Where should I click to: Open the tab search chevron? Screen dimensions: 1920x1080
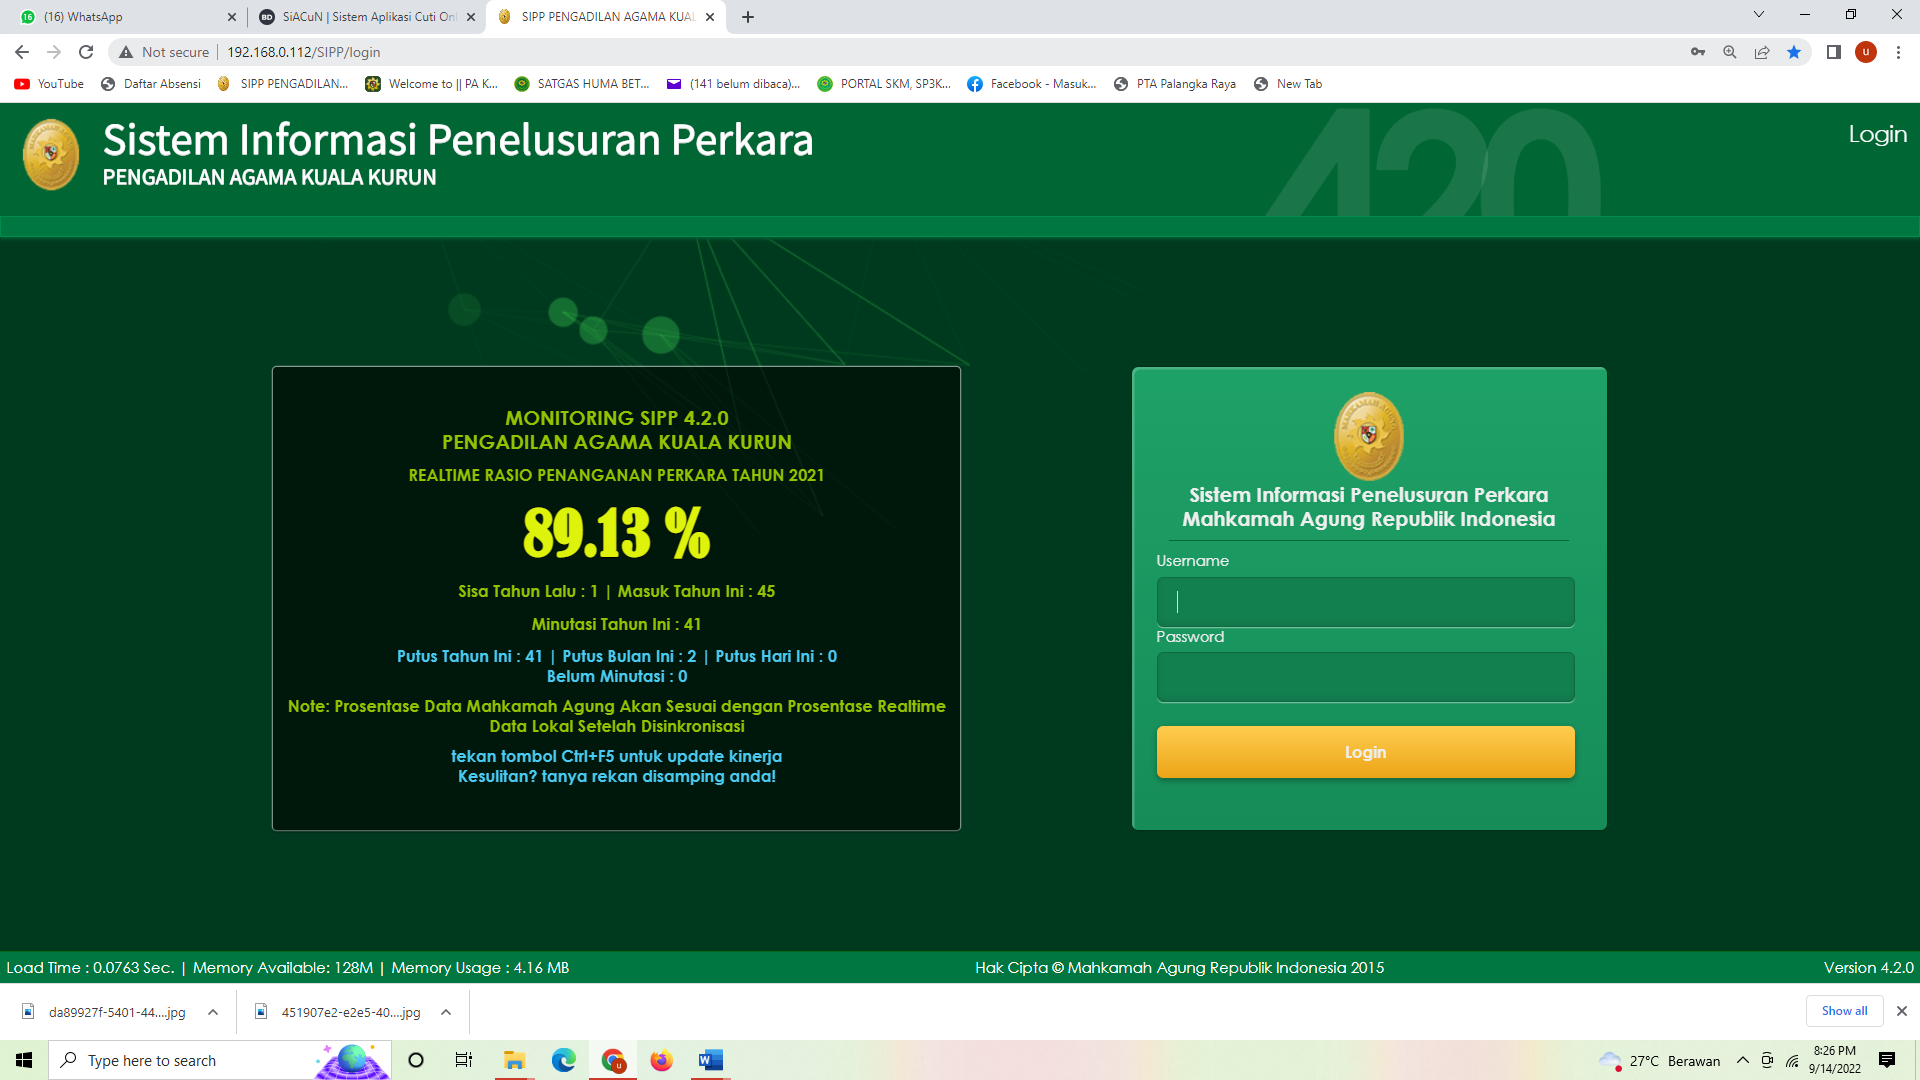pyautogui.click(x=1759, y=15)
